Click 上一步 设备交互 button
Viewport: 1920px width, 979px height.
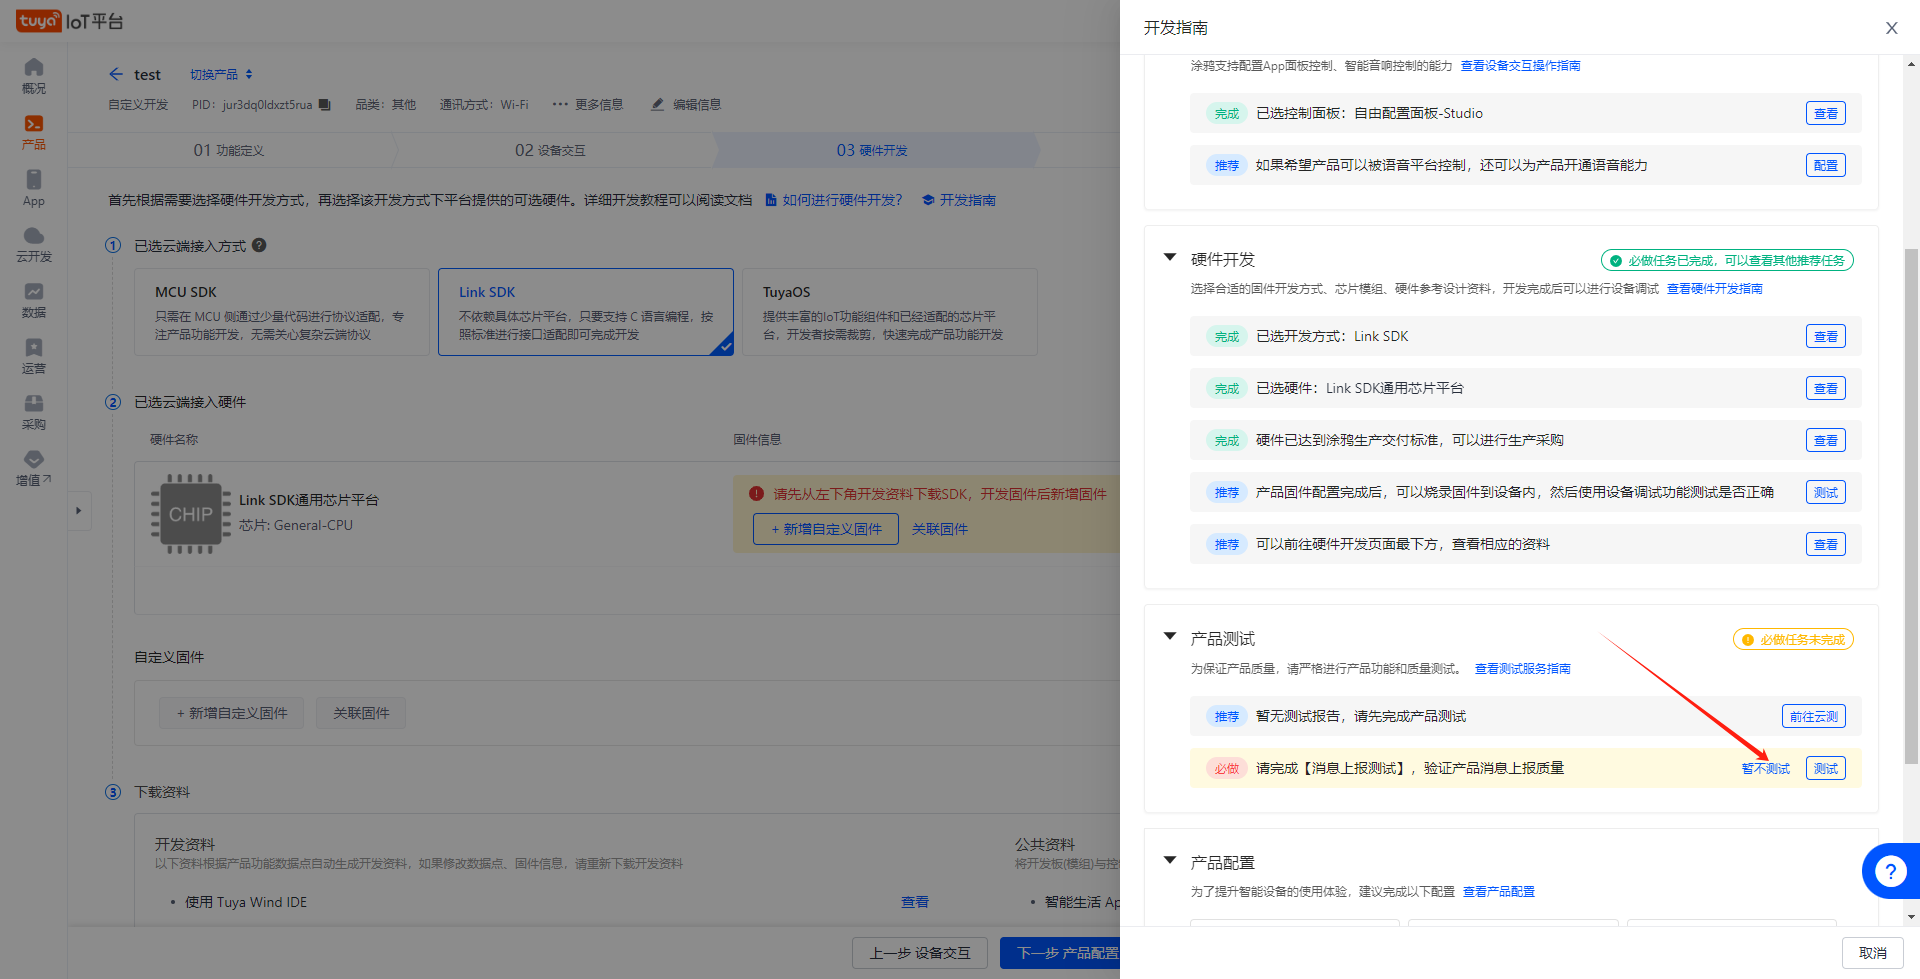coord(920,953)
